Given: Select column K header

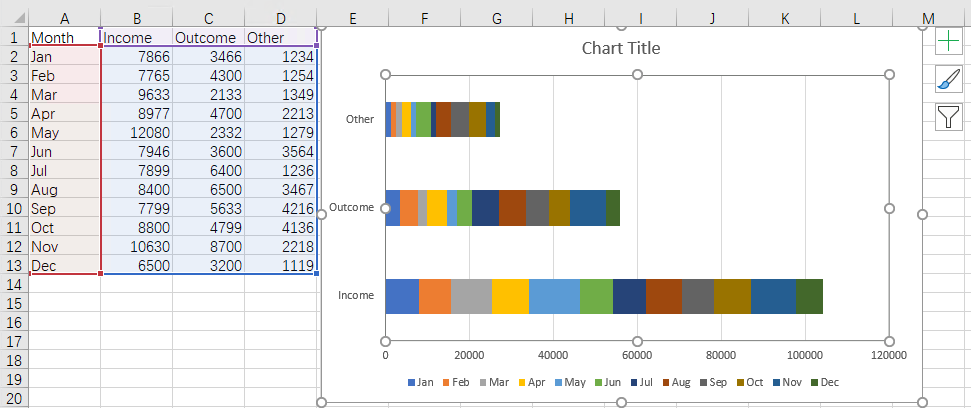Looking at the screenshot, I should point(785,19).
